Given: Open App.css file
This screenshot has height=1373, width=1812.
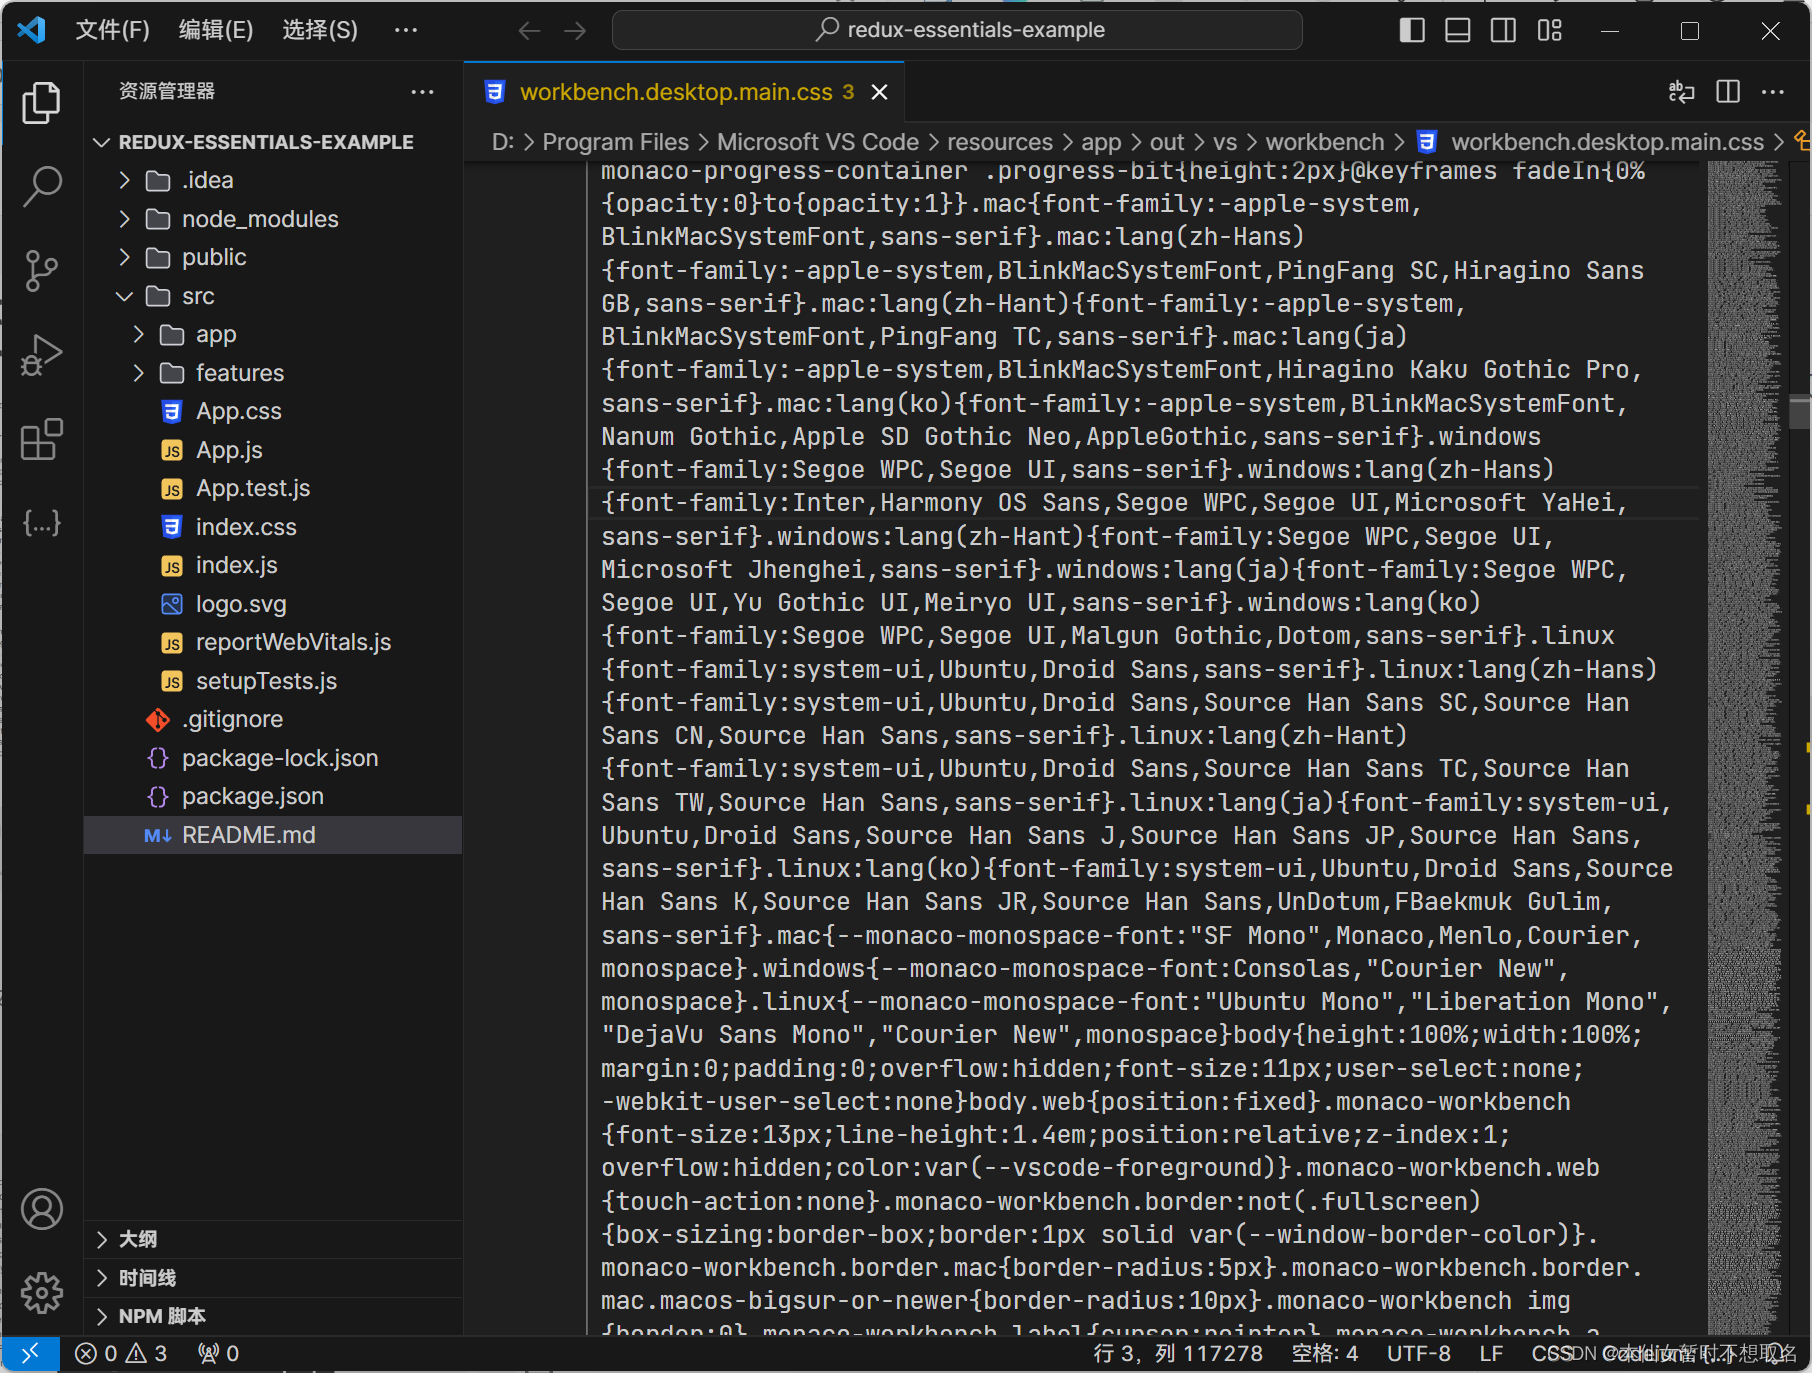Looking at the screenshot, I should point(273,411).
